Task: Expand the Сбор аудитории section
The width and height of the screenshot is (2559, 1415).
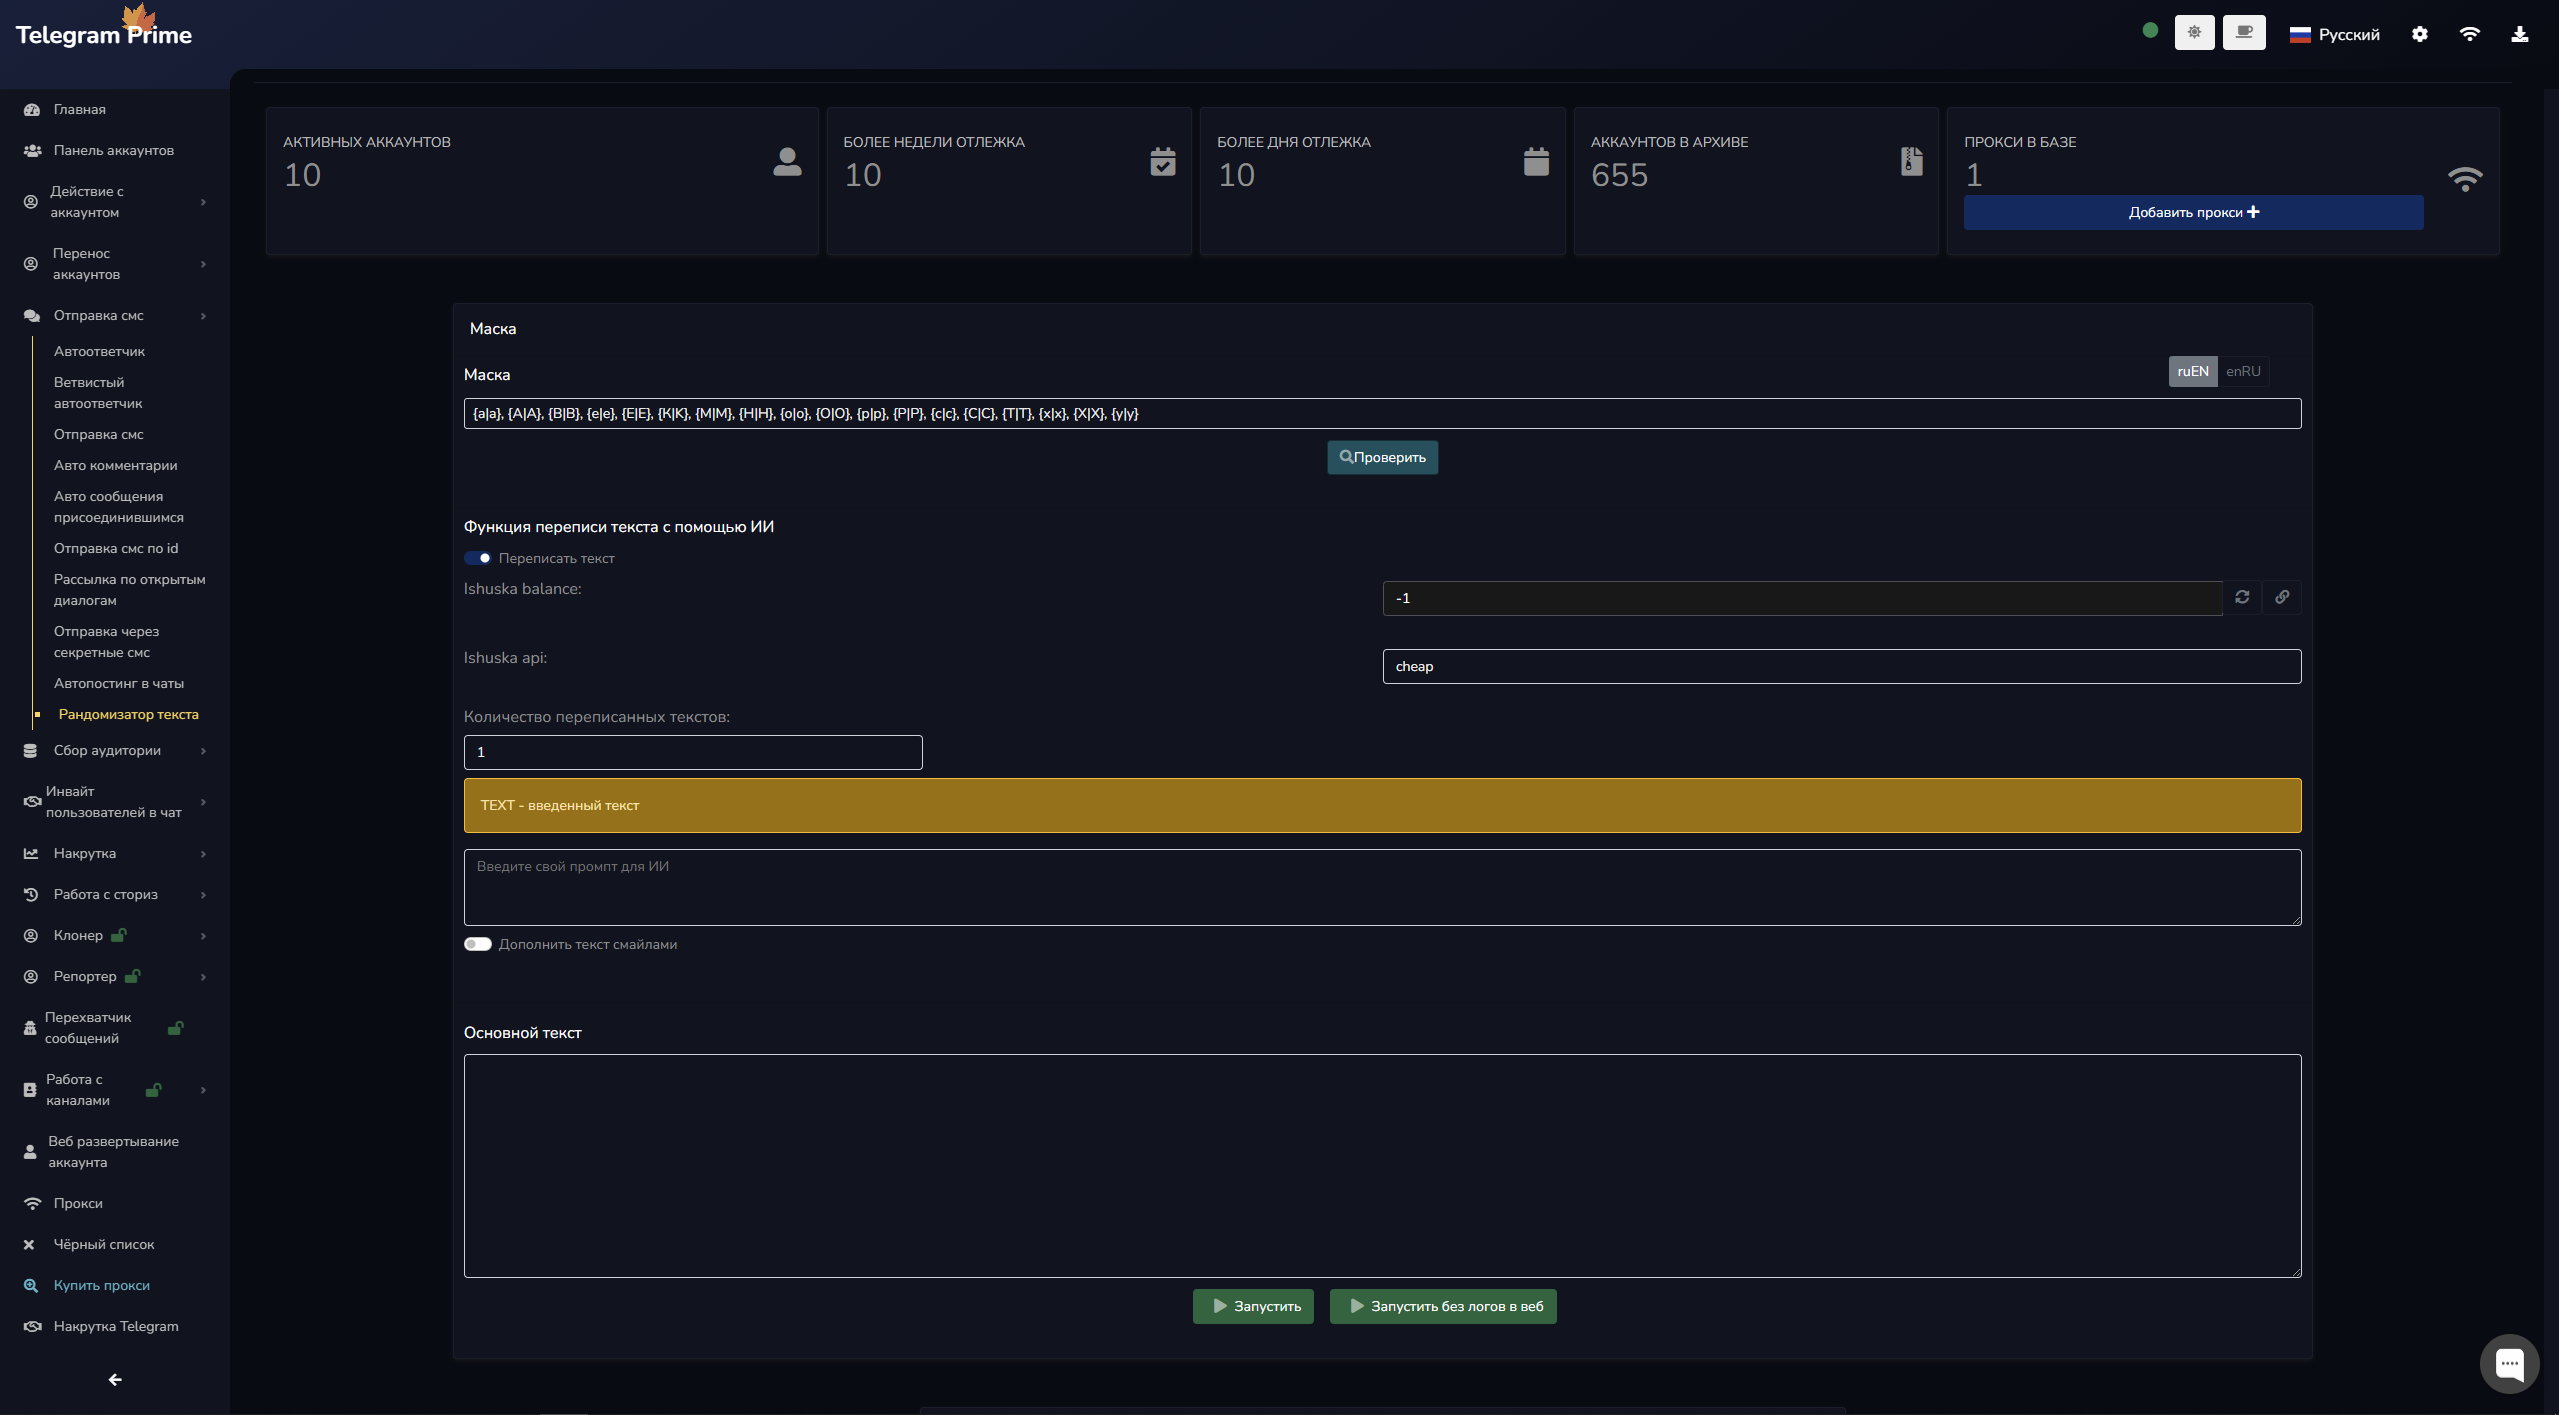Action: [x=115, y=750]
